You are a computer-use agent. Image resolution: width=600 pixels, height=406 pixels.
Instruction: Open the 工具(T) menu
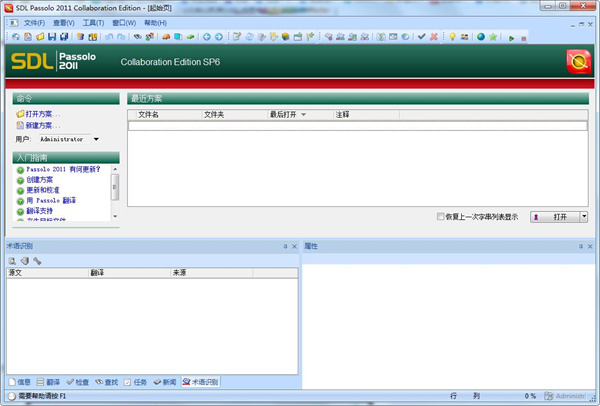[93, 23]
